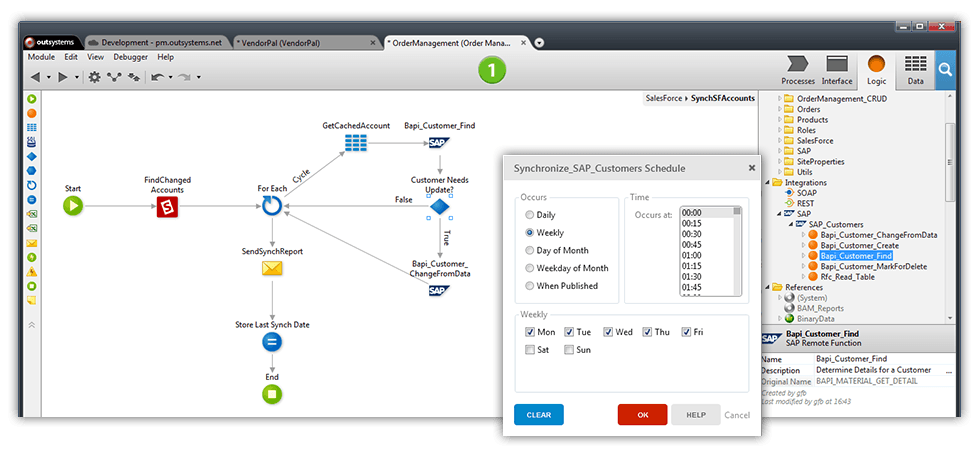Open the tab overflow dropdown beside OrderManagement tab
Screen dimensions: 980x466
coord(540,43)
